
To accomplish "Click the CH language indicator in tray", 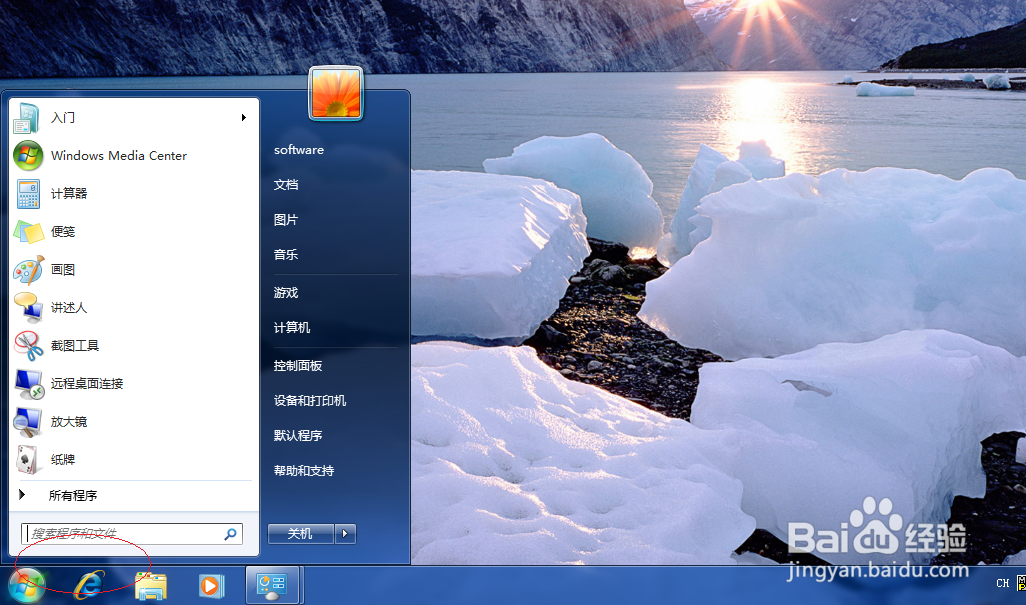I will (1002, 583).
